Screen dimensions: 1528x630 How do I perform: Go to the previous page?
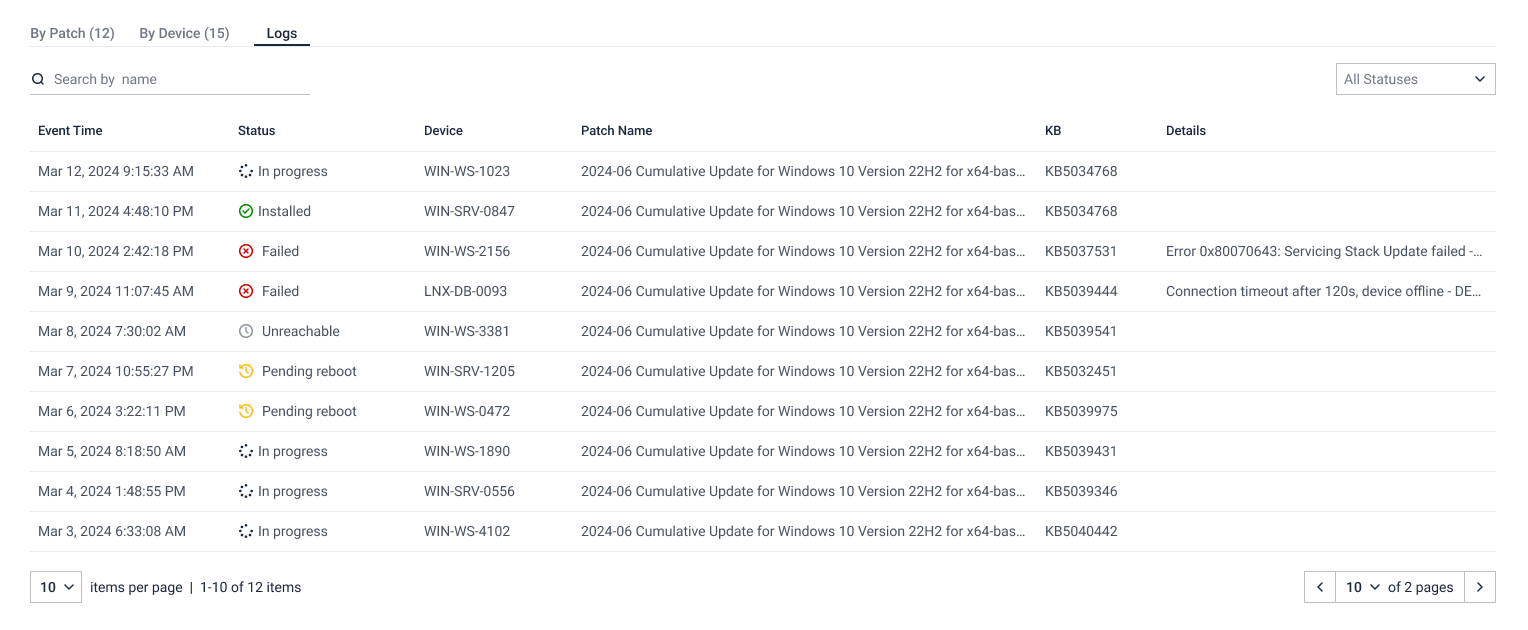point(1320,587)
